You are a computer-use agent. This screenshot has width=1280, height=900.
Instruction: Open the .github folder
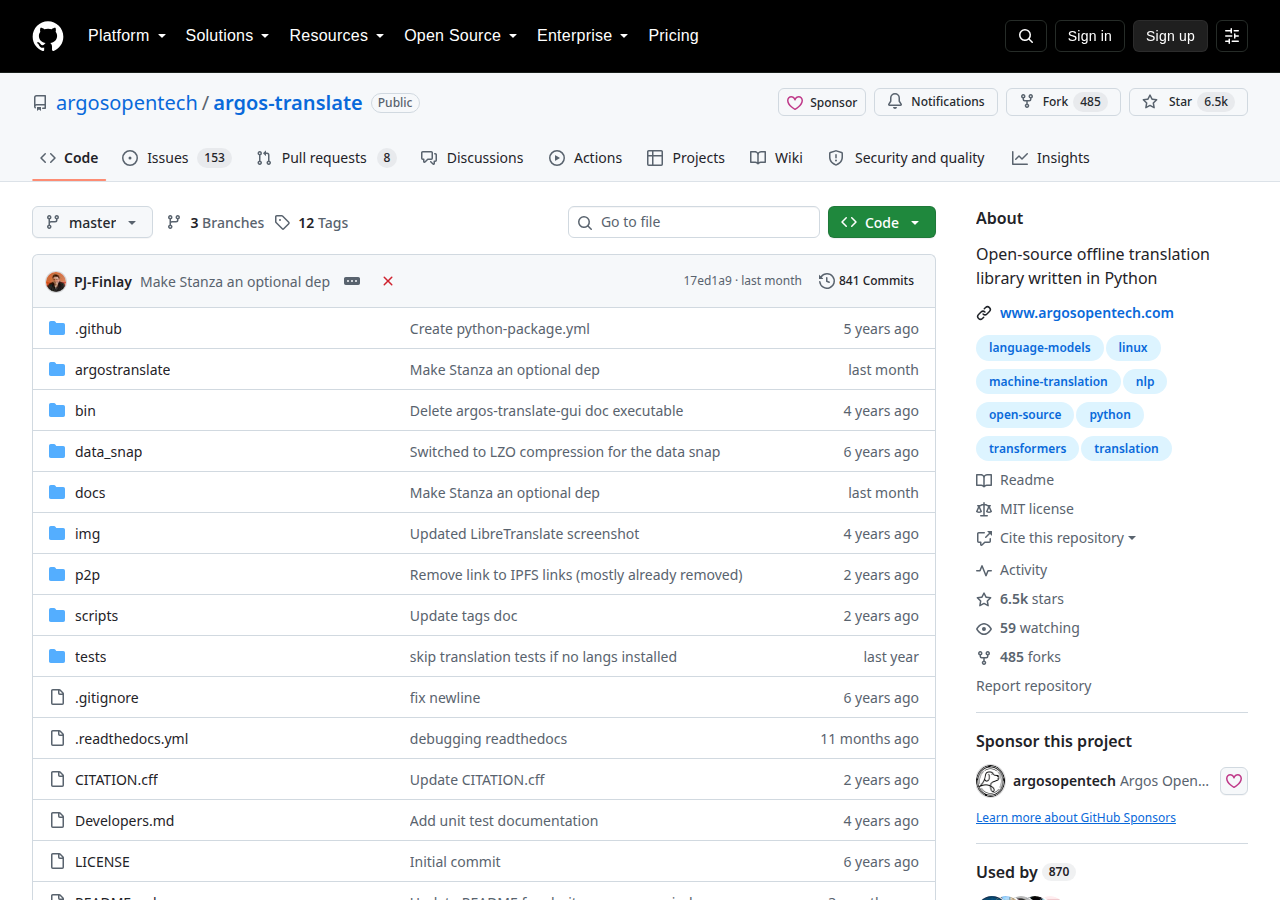[x=98, y=329]
